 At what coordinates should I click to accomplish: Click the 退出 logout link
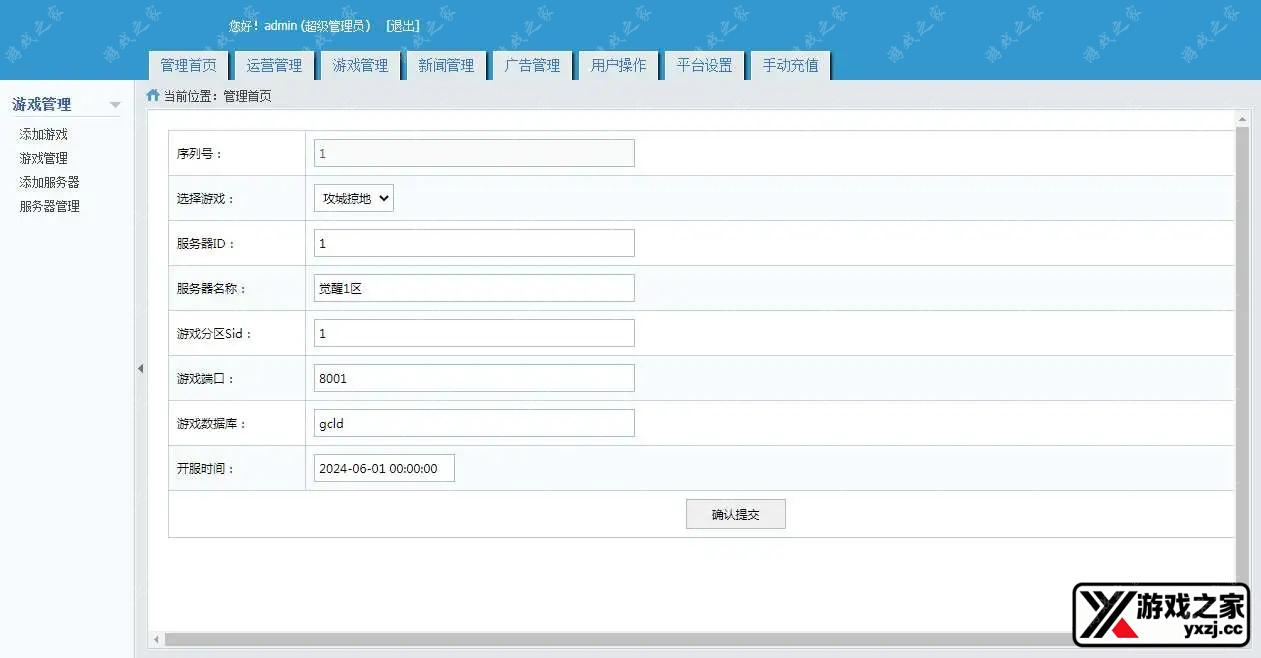[403, 26]
